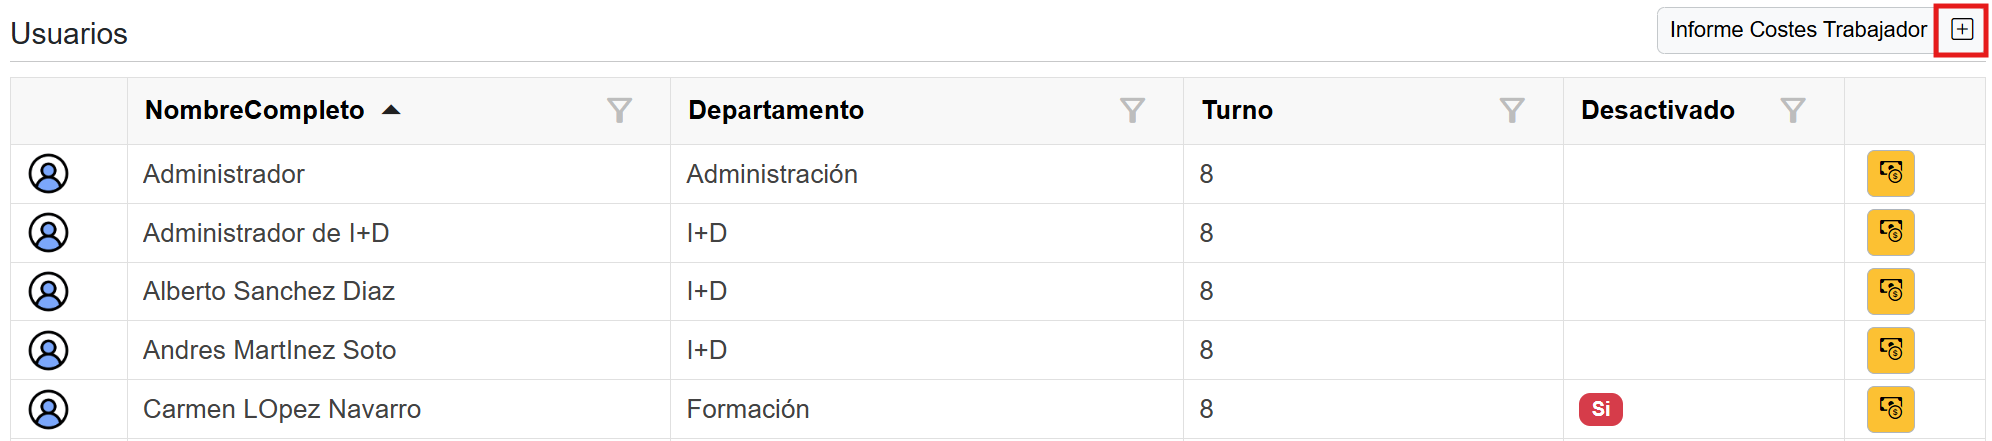
Task: Open filter for NombreCompleto column
Action: (619, 110)
